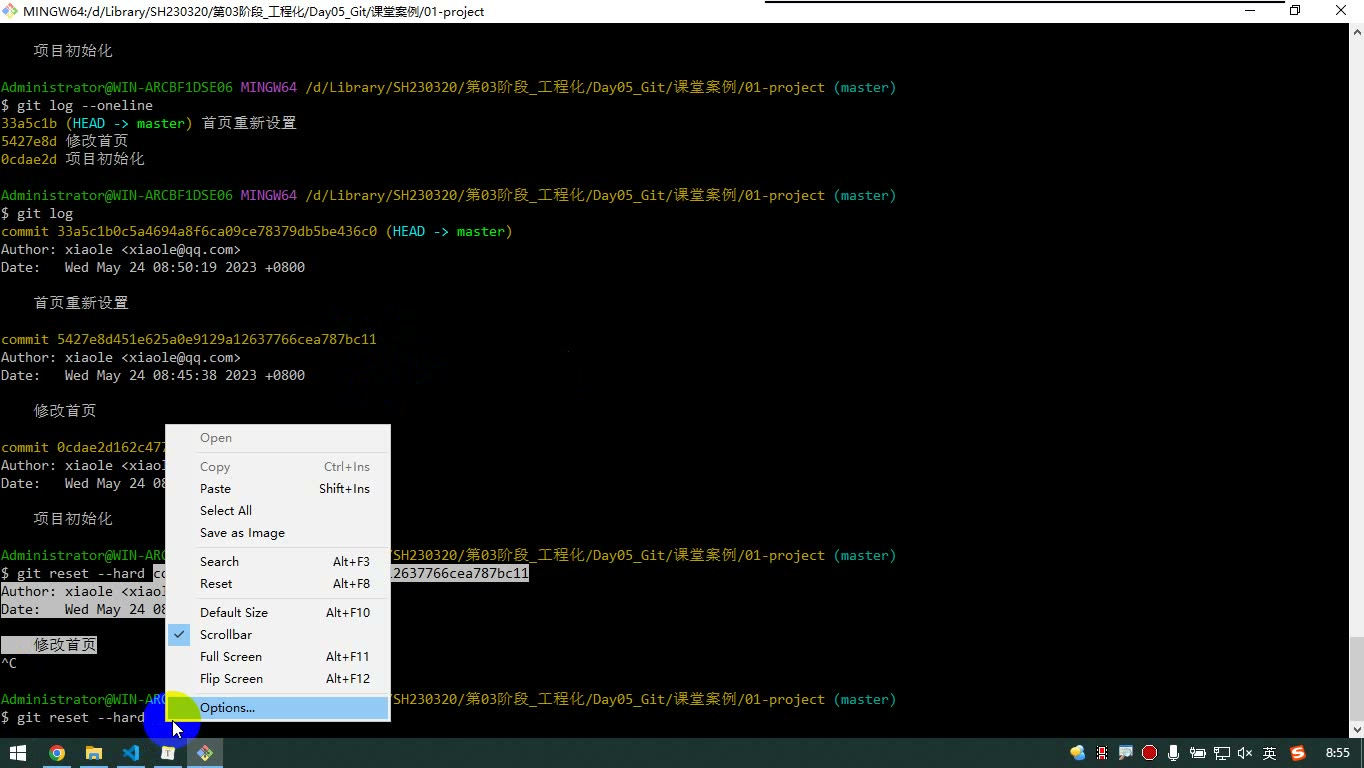Click the ^C interrupt line
Screen dimensions: 1364x768
click(x=9, y=663)
